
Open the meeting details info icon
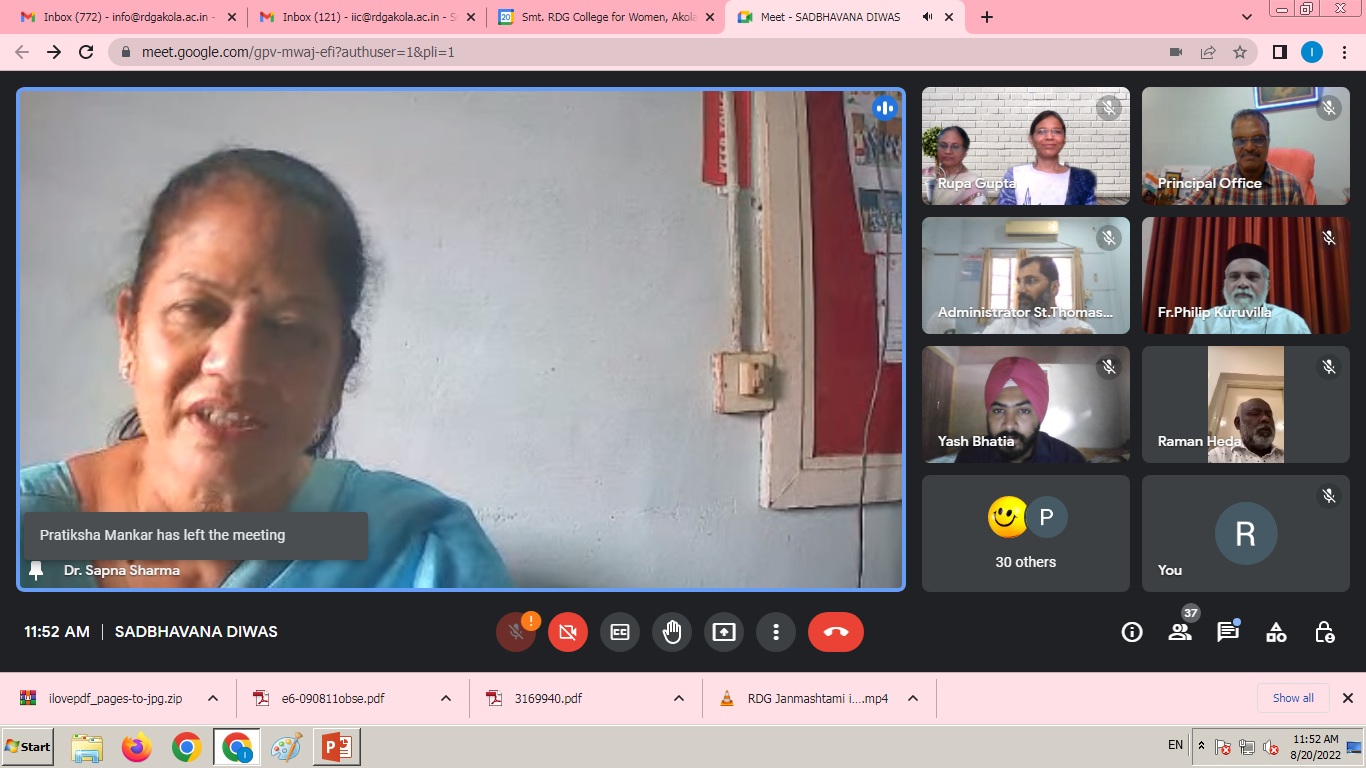pos(1132,632)
